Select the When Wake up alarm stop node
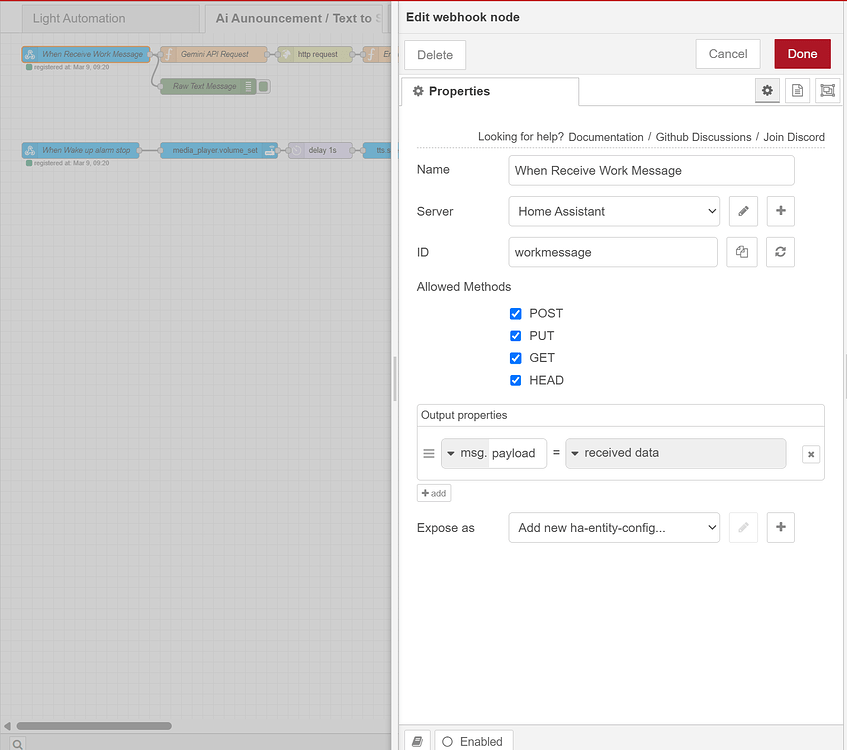 (x=80, y=150)
